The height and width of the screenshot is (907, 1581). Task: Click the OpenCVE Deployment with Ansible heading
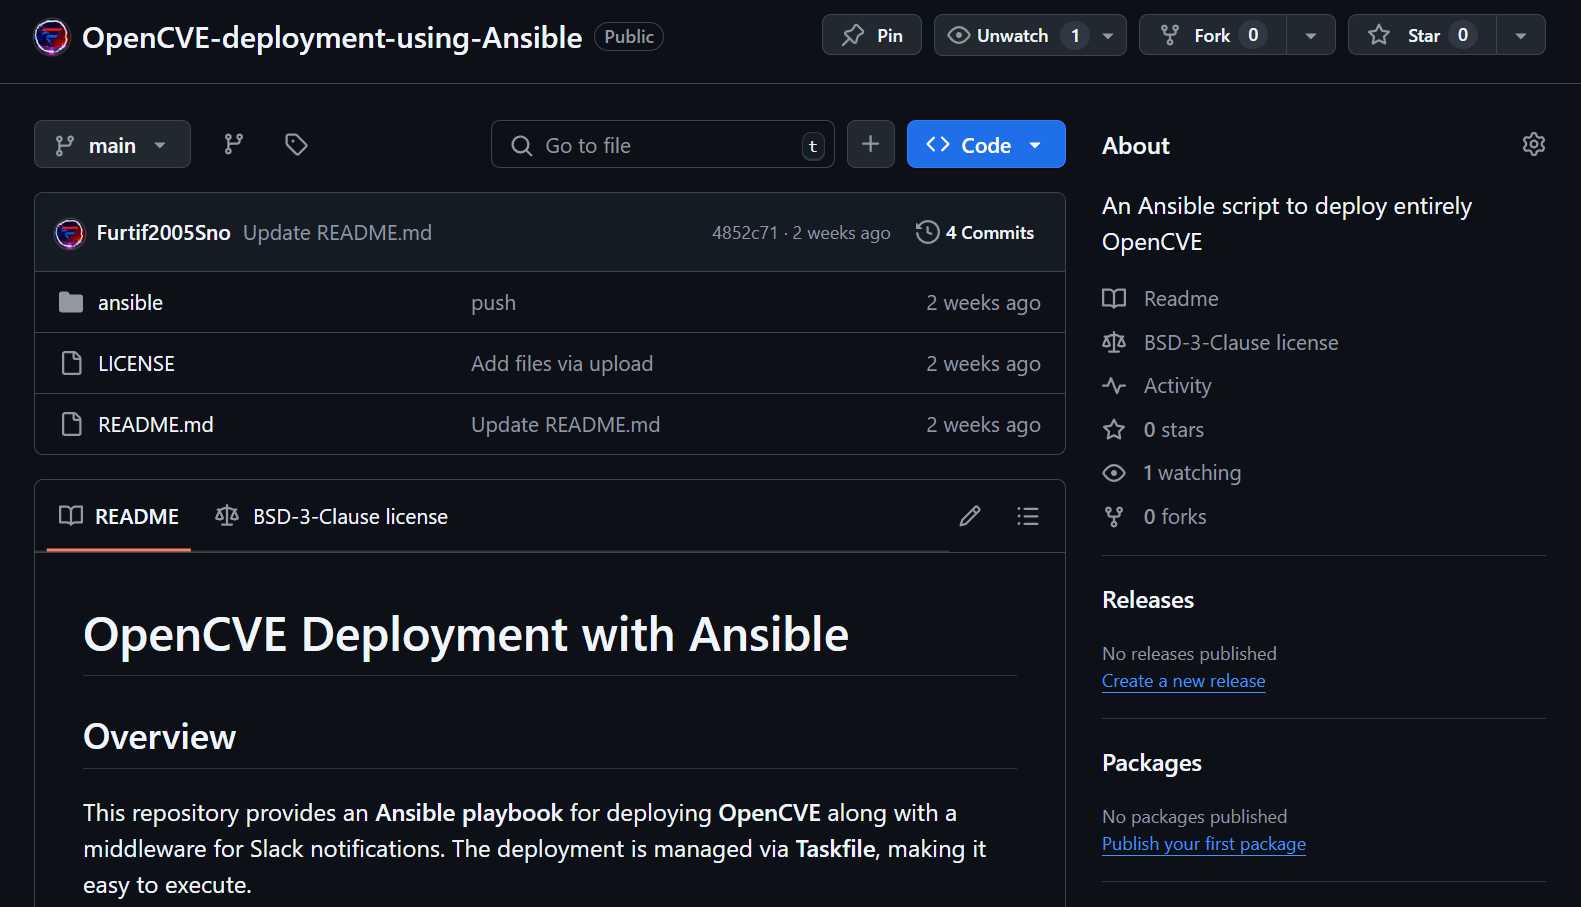(x=466, y=635)
